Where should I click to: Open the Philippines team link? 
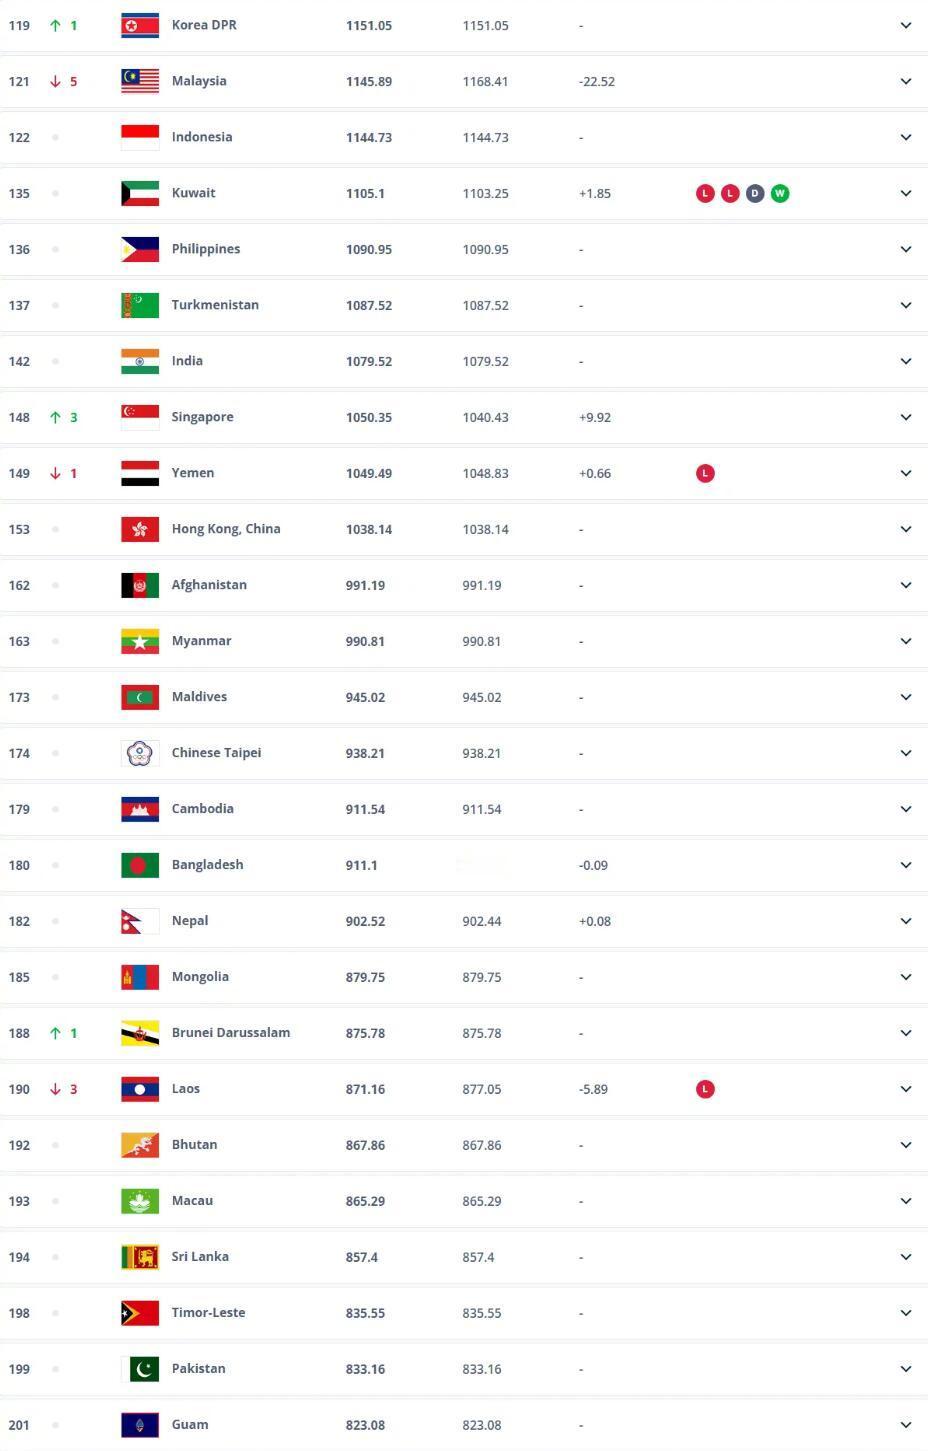[206, 249]
